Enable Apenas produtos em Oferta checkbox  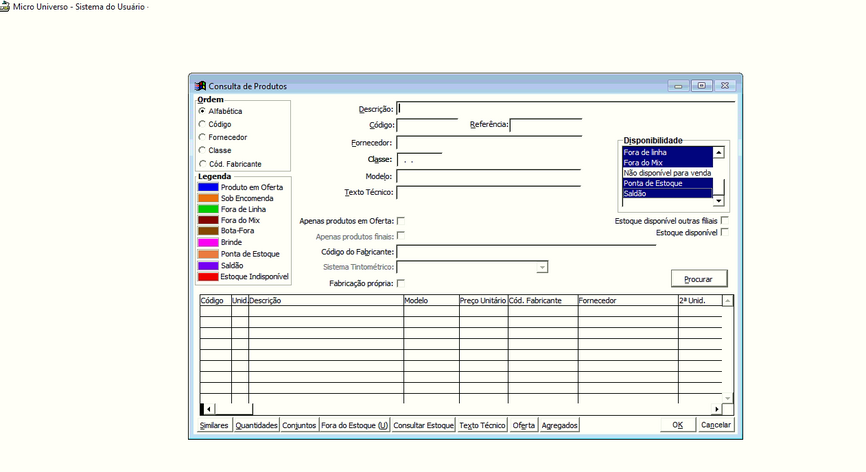click(401, 221)
